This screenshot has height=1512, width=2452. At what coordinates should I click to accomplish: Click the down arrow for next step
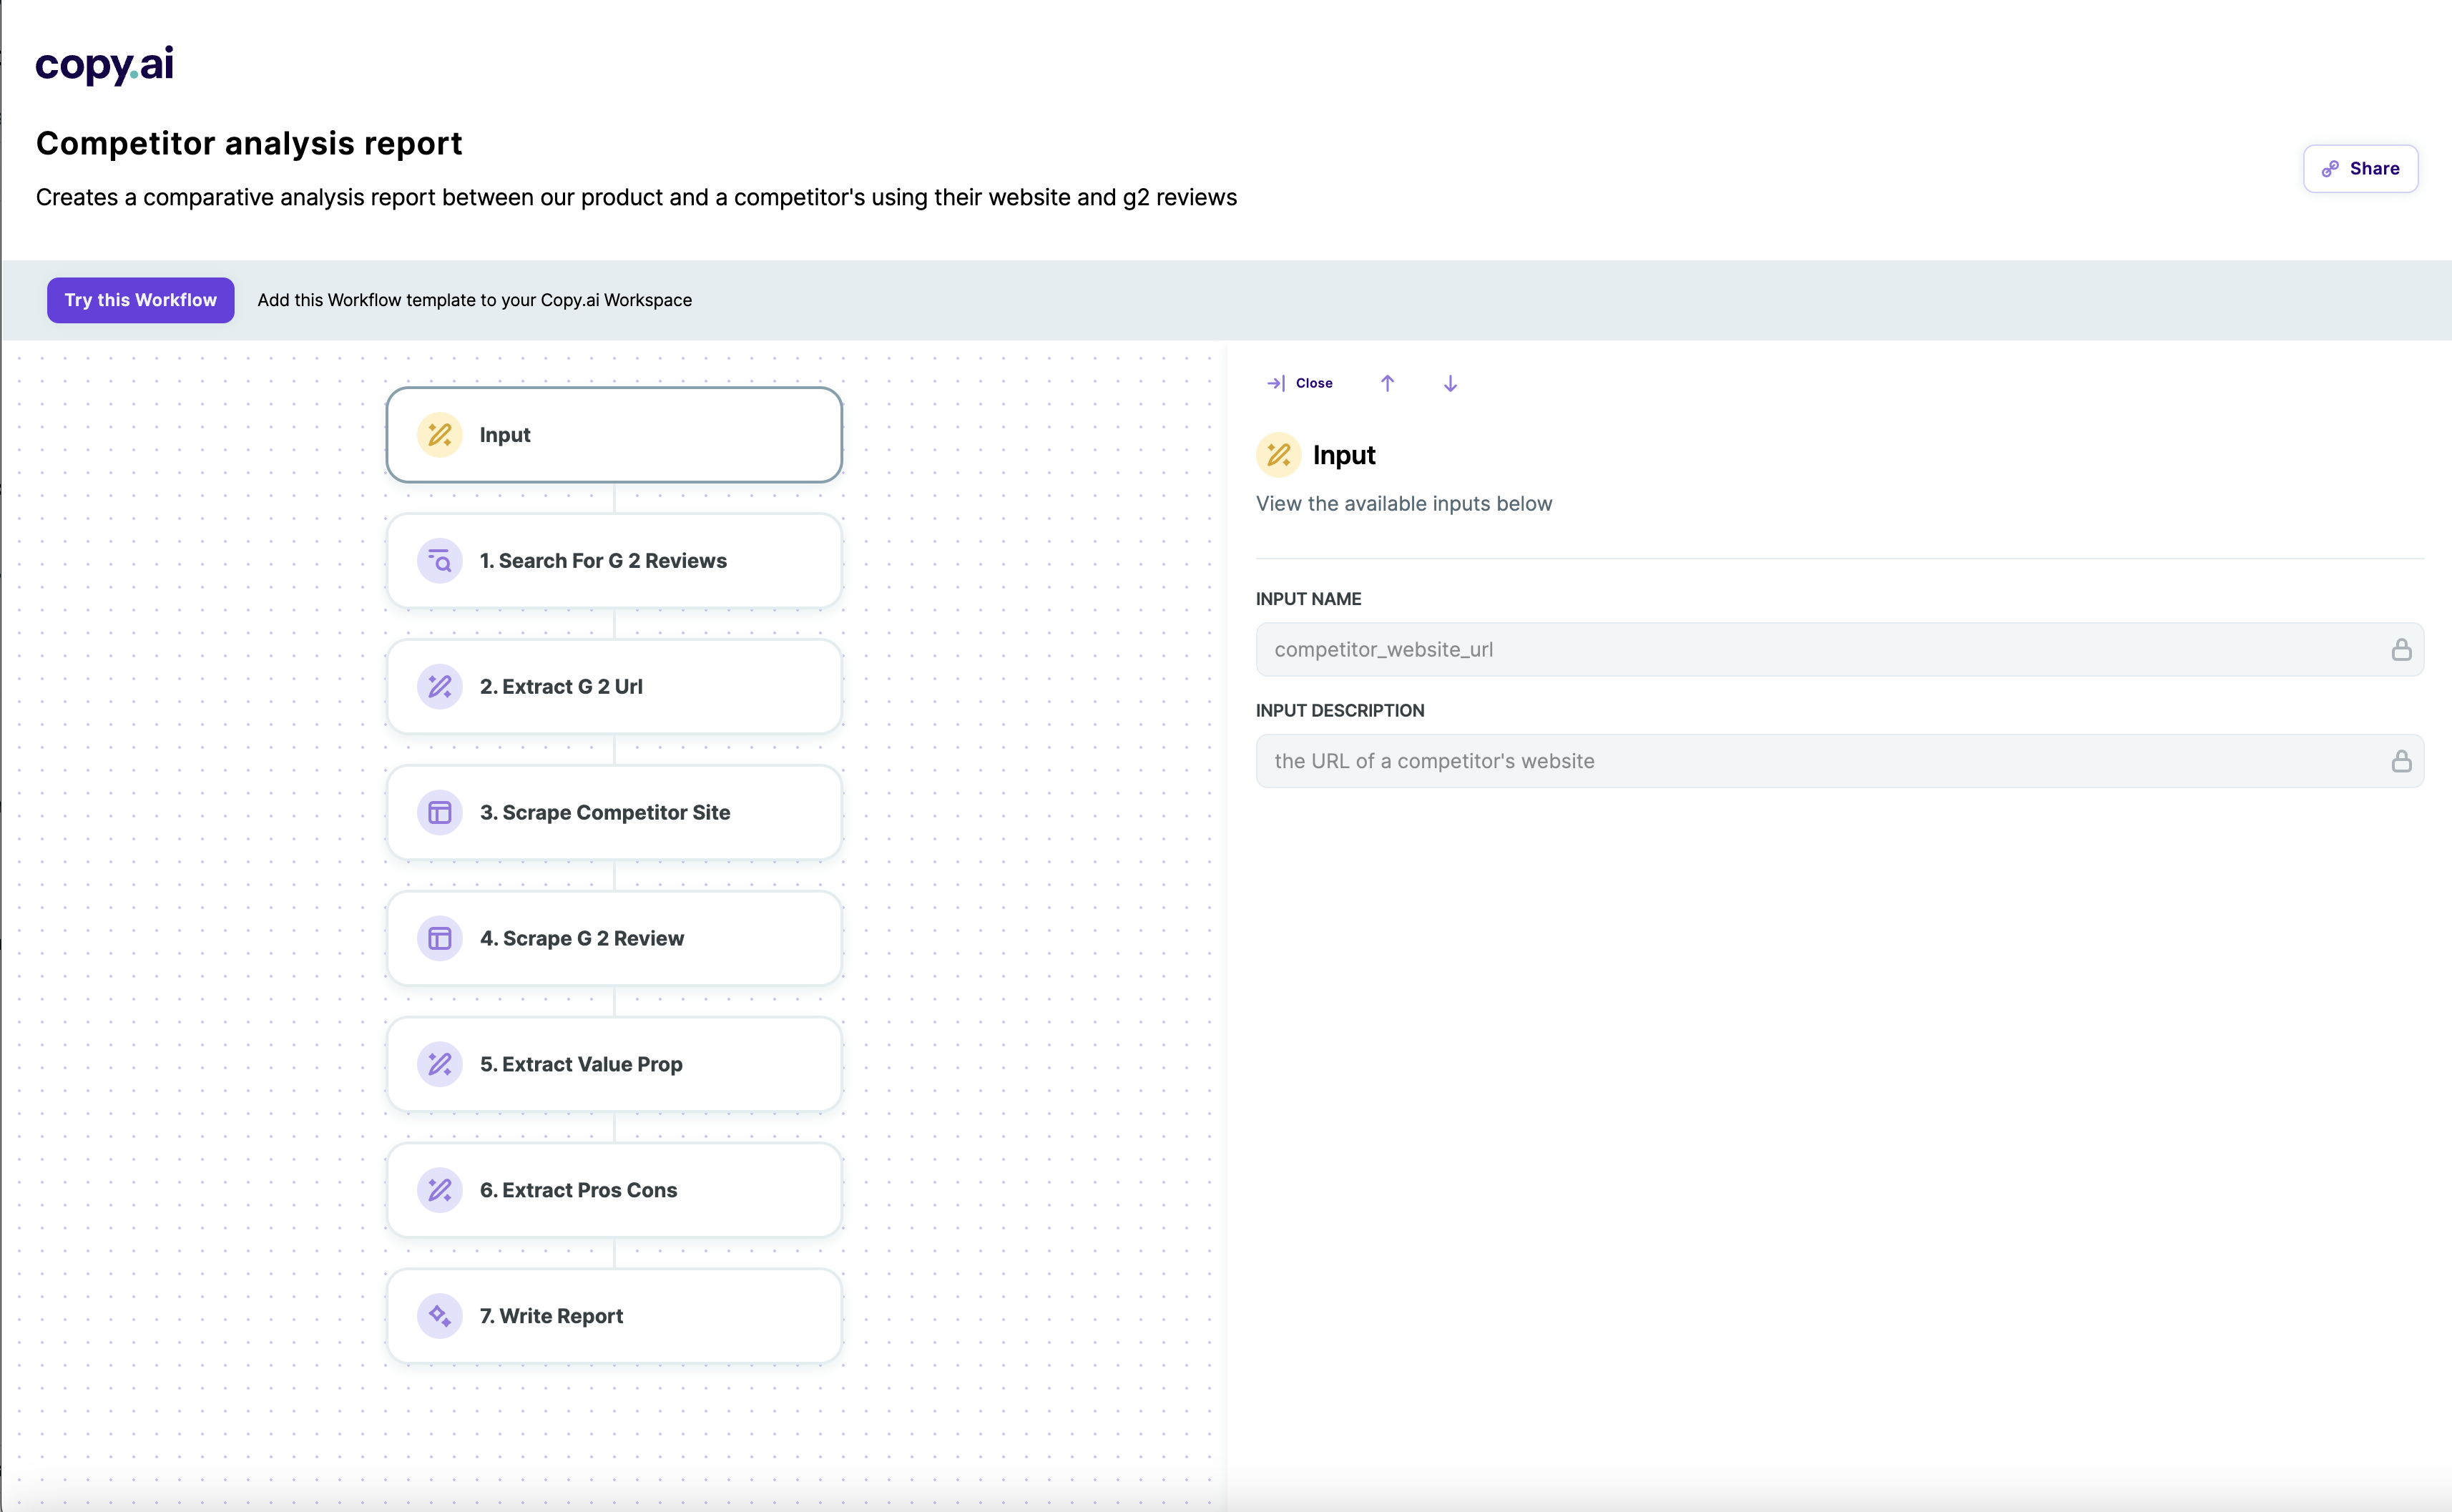pos(1450,383)
